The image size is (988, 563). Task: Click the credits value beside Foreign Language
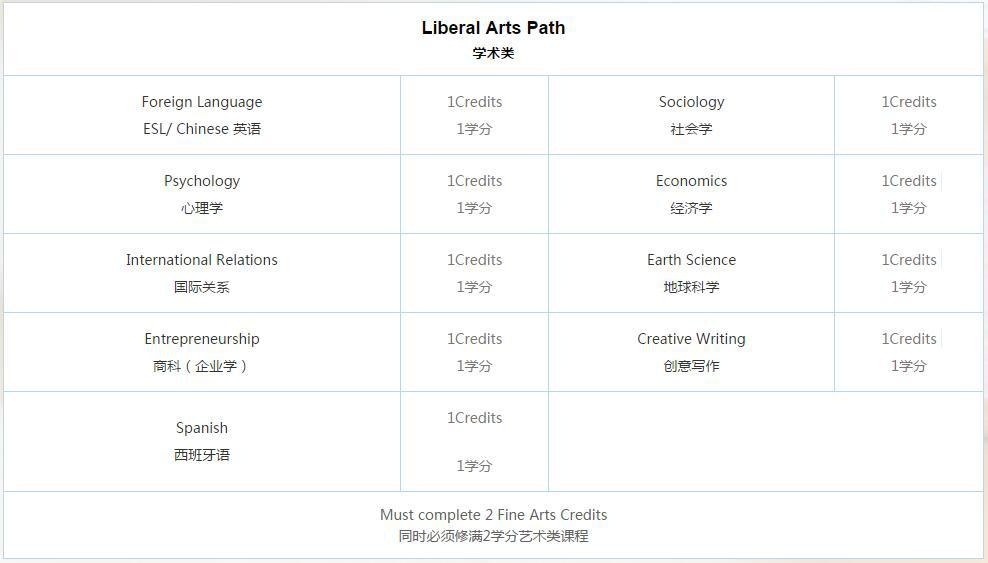474,115
